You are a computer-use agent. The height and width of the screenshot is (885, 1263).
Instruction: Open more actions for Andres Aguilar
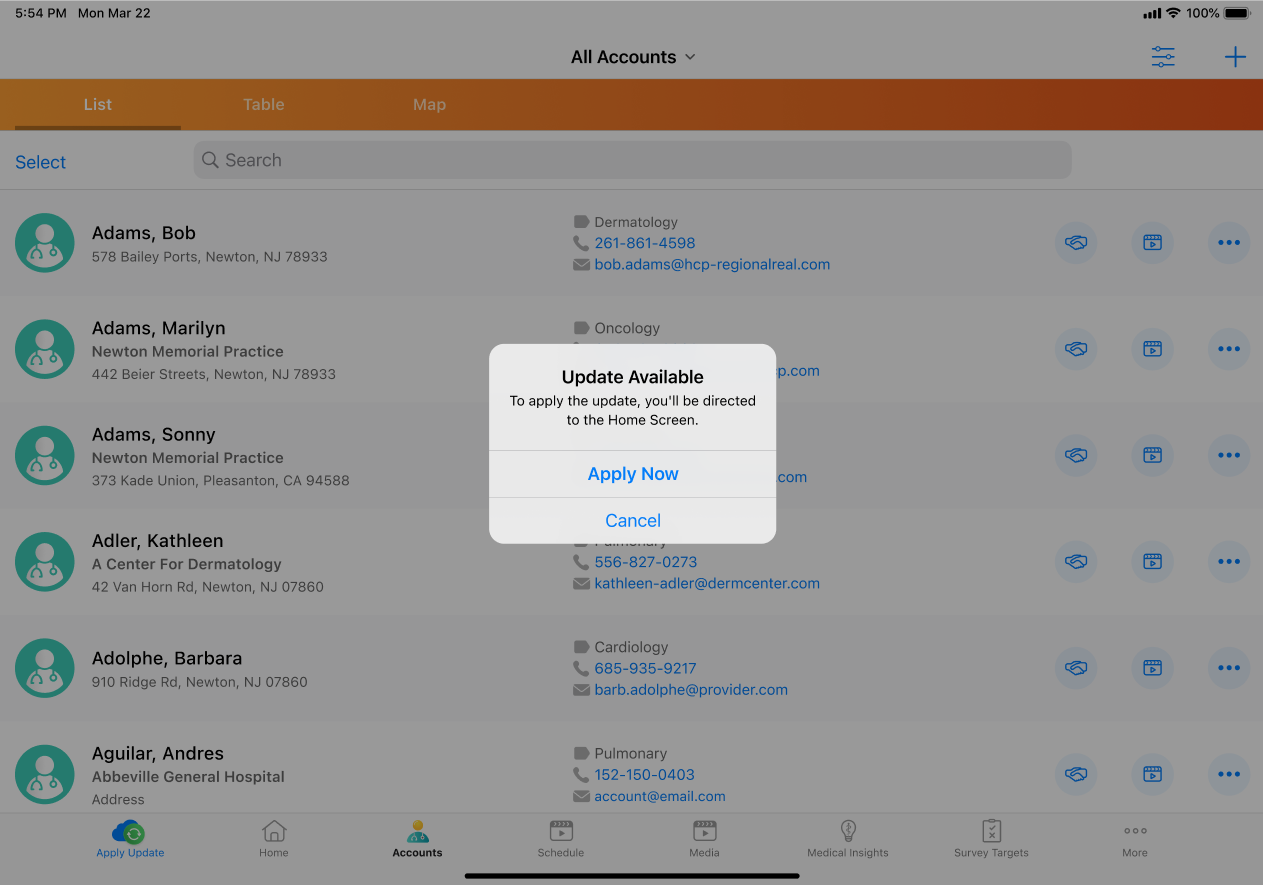(x=1228, y=774)
